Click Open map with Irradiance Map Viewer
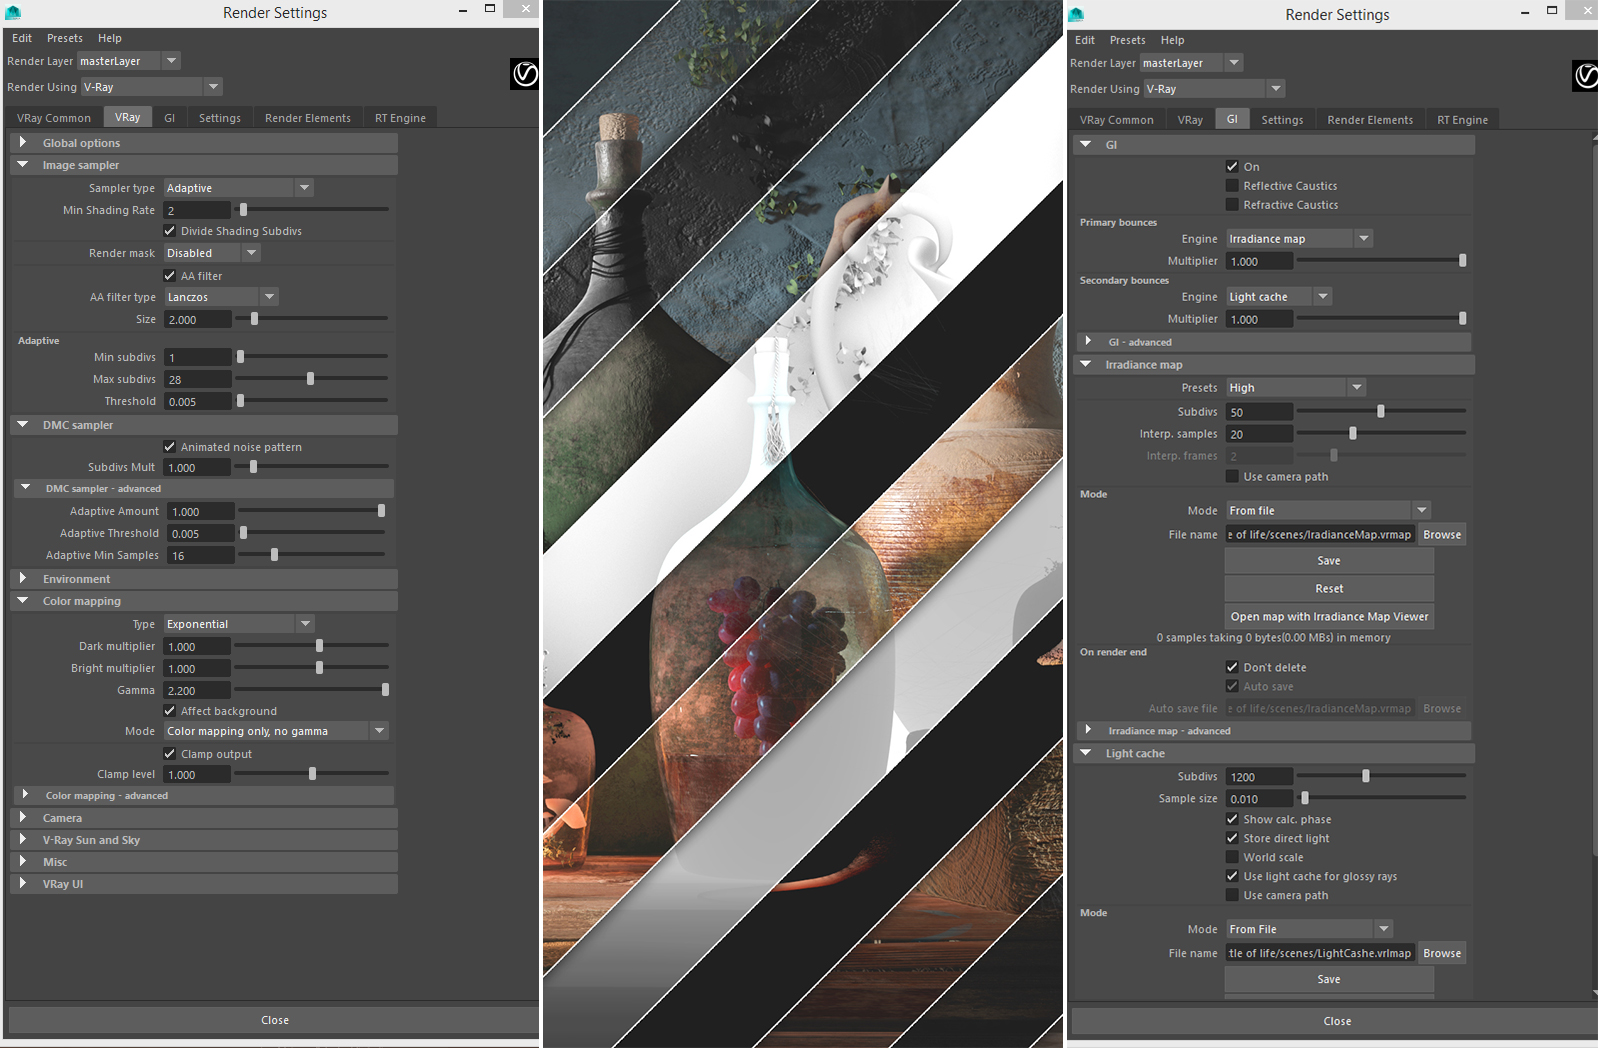This screenshot has width=1598, height=1048. coord(1329,617)
